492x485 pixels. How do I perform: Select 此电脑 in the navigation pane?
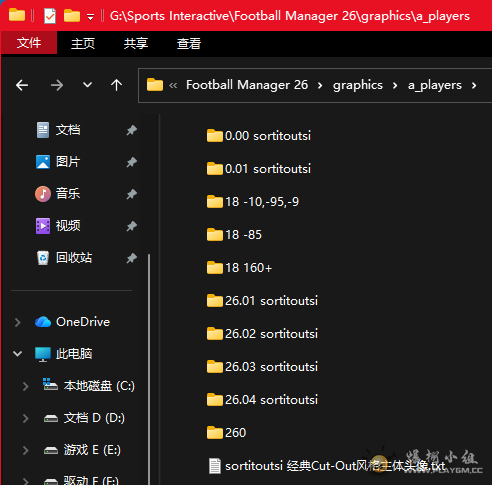click(74, 354)
